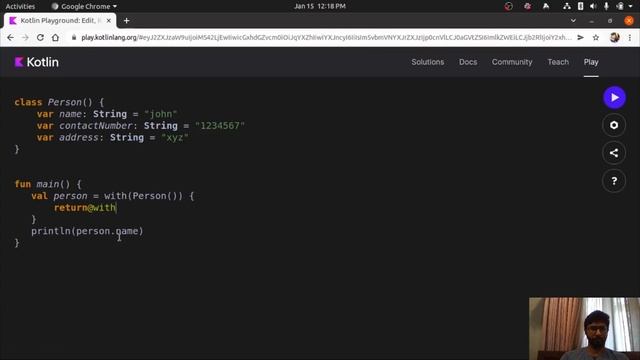
Task: Click the webcam video overlay
Action: coord(584,329)
